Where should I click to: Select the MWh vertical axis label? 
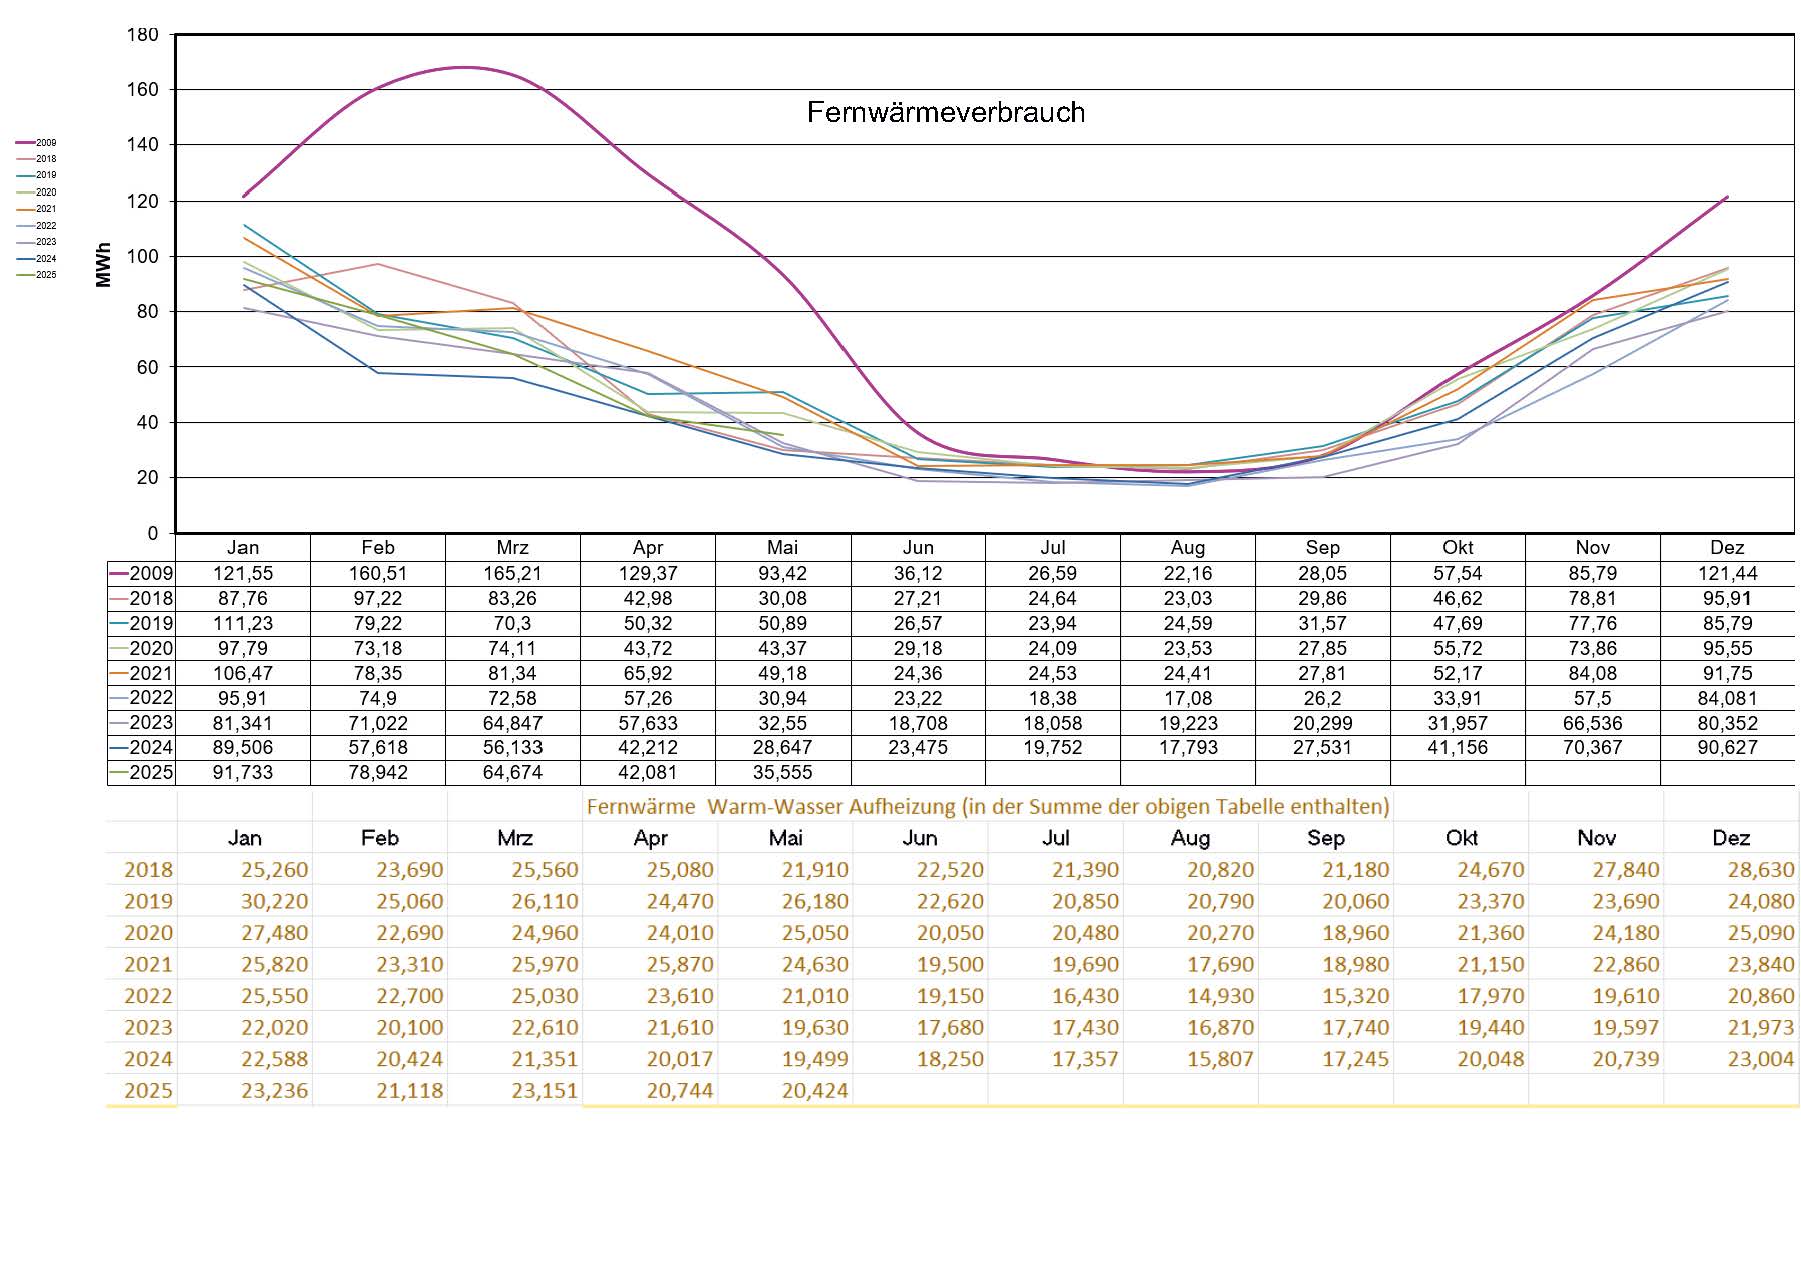click(103, 265)
